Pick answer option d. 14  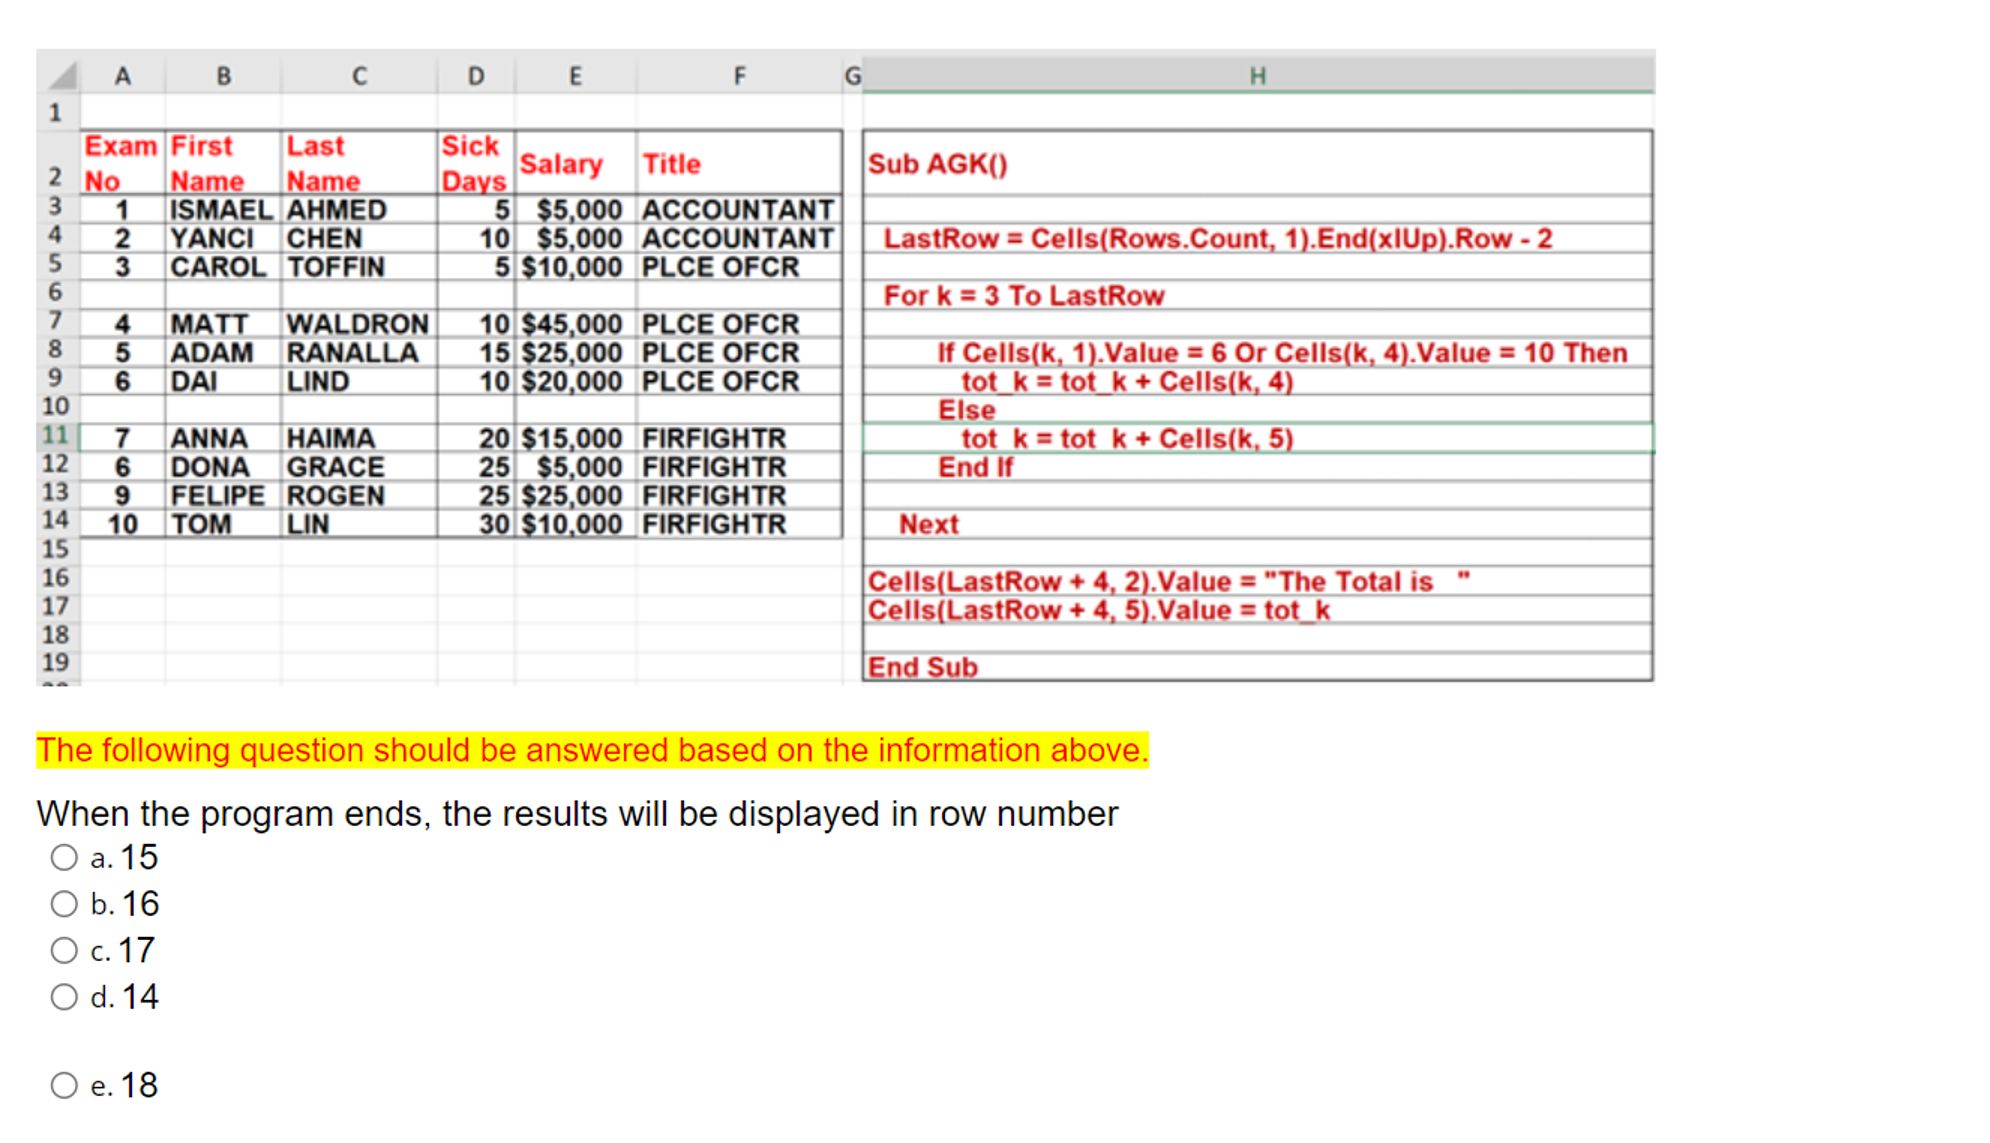click(64, 997)
